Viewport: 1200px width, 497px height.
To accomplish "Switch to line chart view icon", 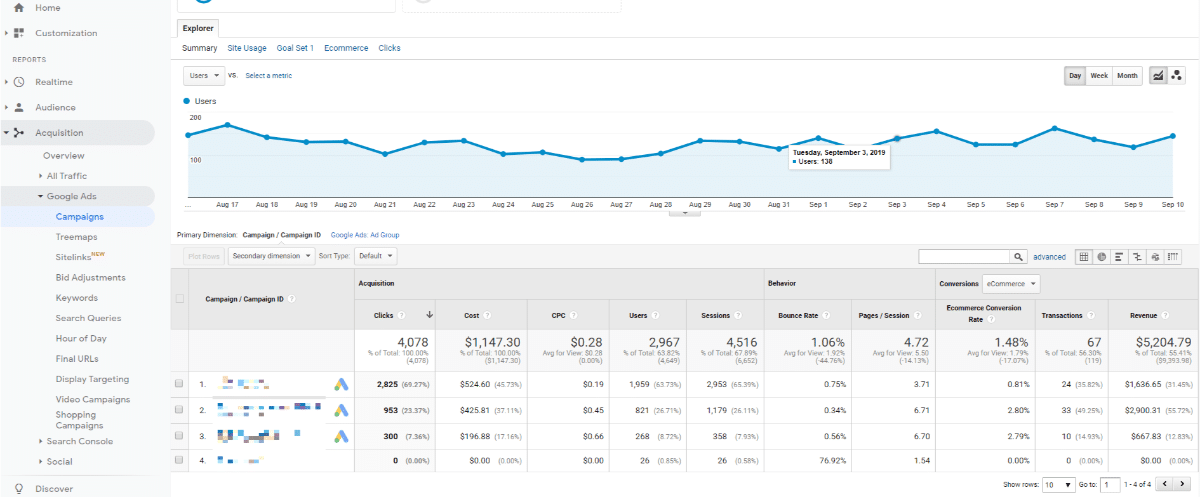I will [1158, 76].
